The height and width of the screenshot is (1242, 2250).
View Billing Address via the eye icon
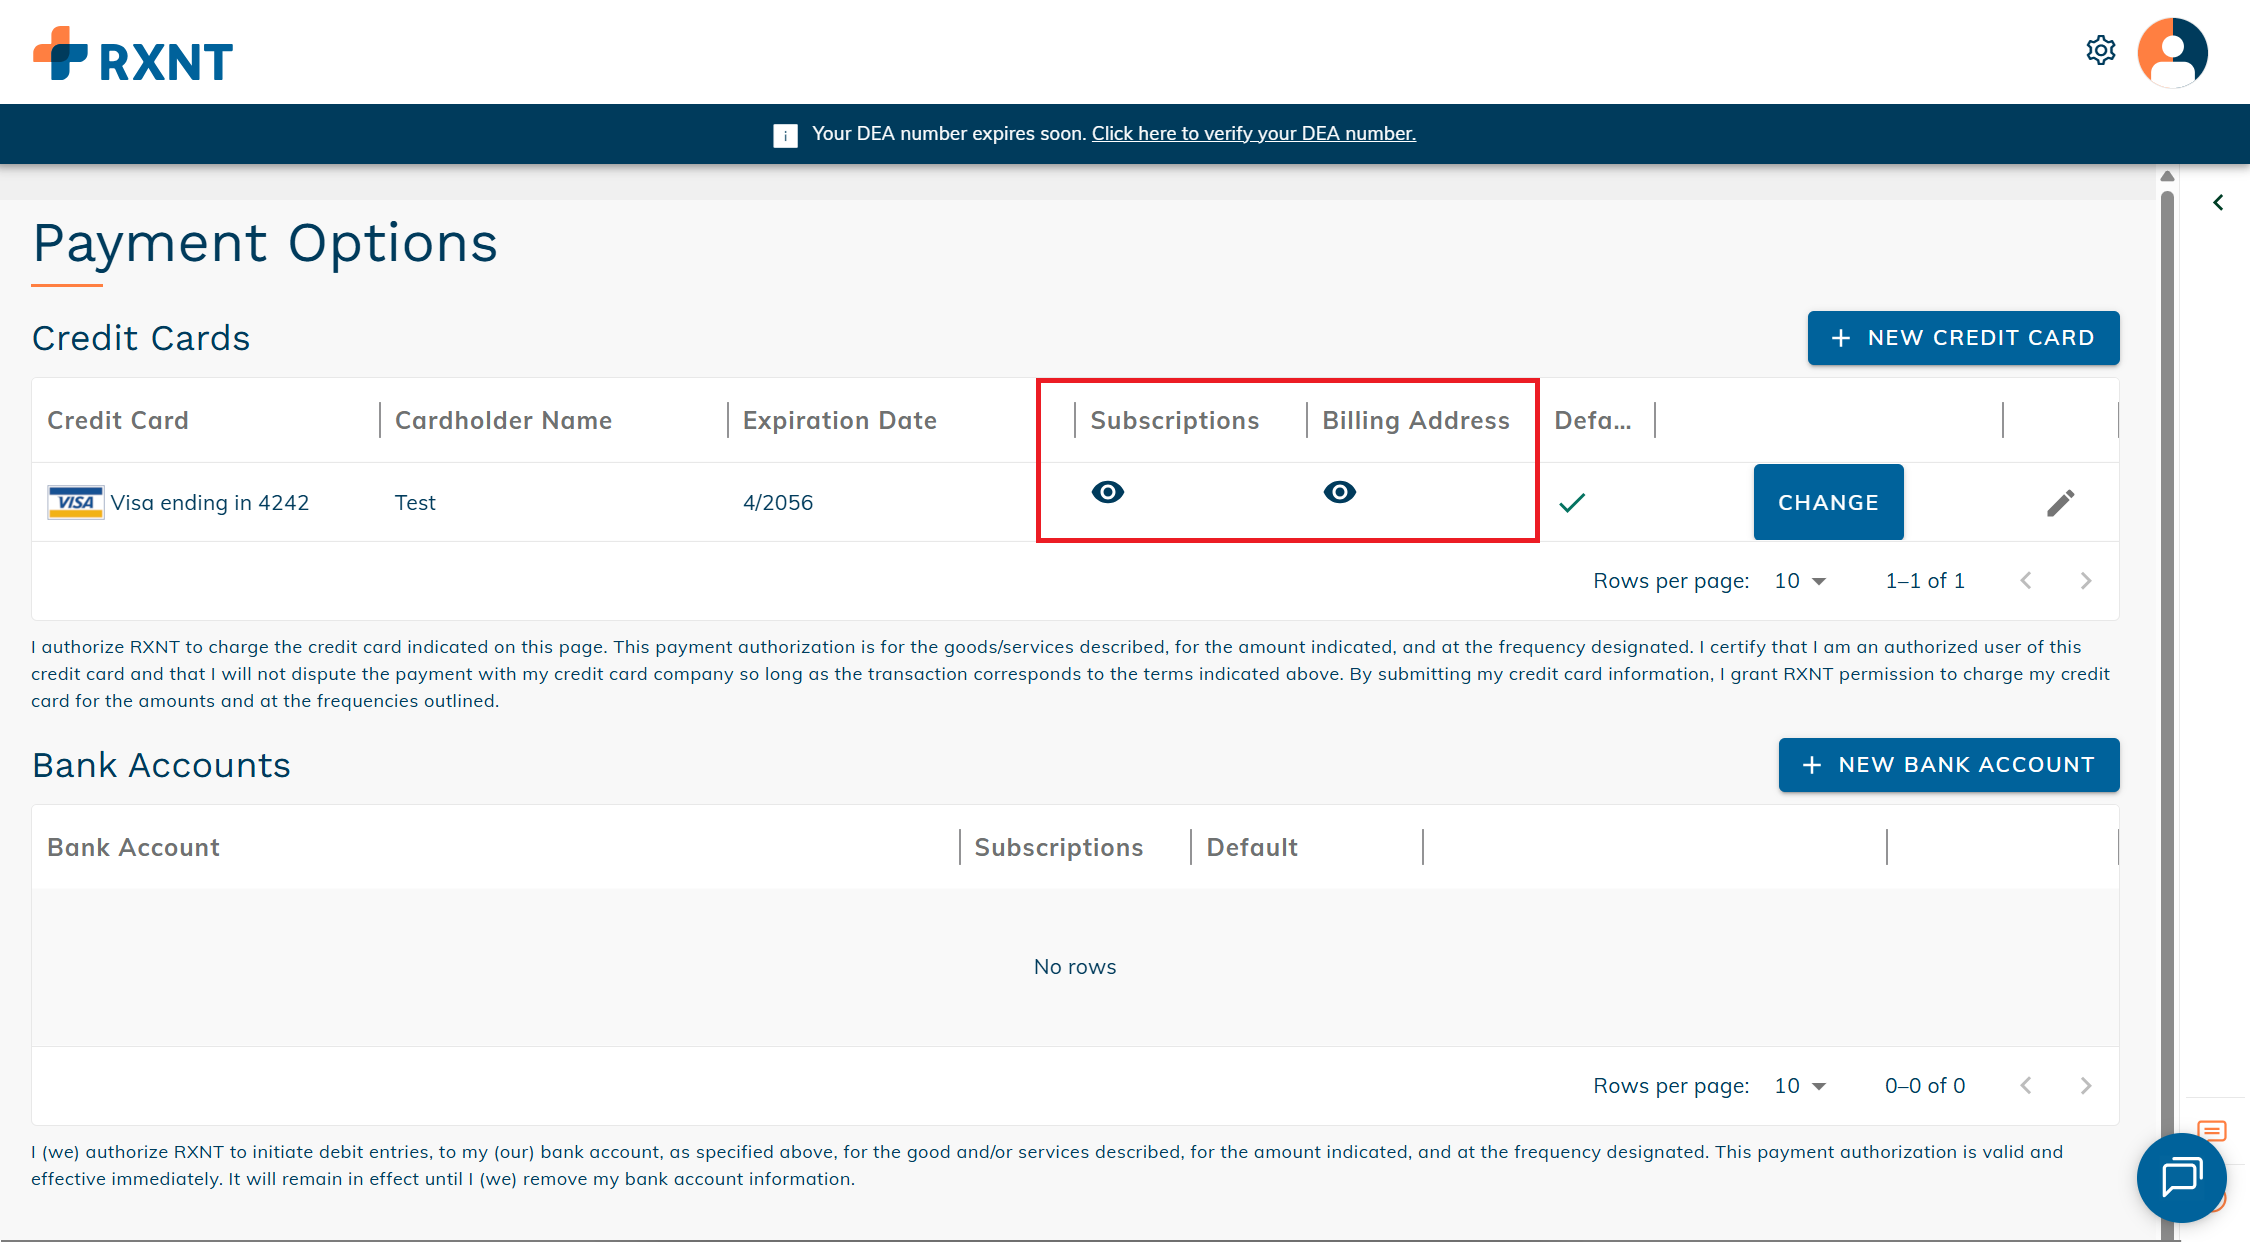pyautogui.click(x=1339, y=492)
